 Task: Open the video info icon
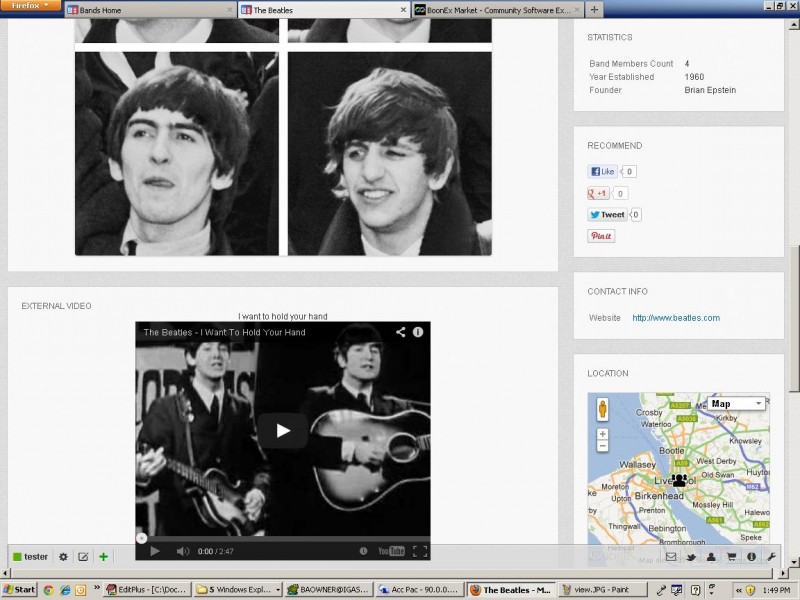pos(418,332)
